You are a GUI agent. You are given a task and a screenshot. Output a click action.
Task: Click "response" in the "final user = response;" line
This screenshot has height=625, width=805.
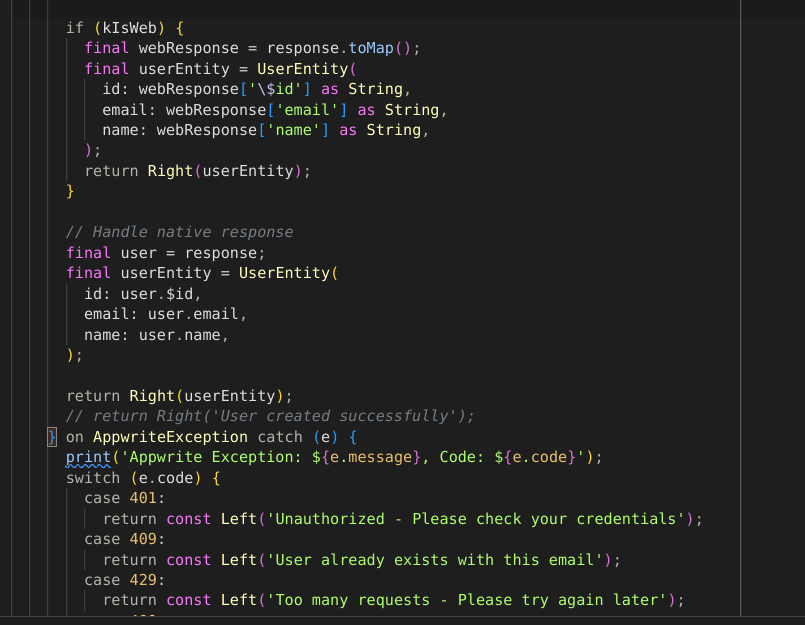point(221,253)
